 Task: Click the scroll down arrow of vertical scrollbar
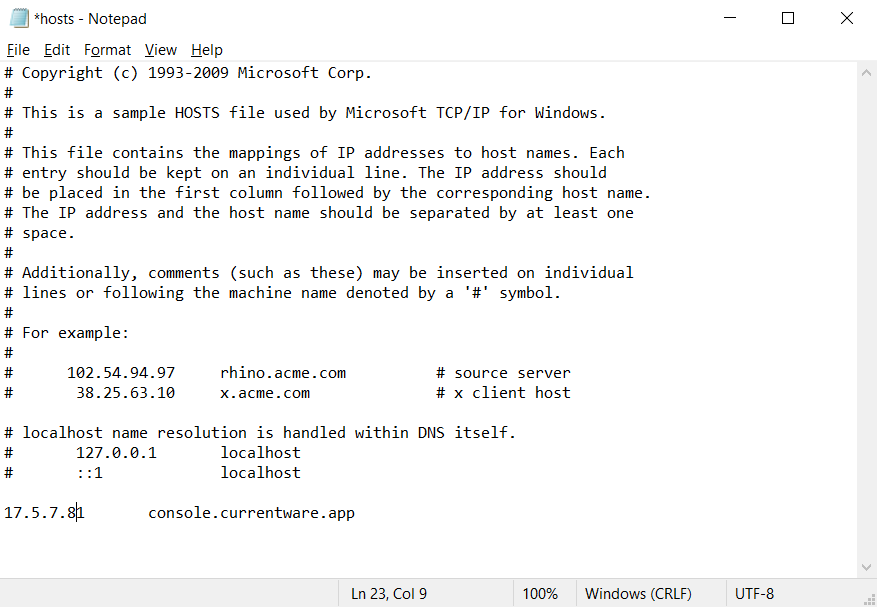(866, 568)
